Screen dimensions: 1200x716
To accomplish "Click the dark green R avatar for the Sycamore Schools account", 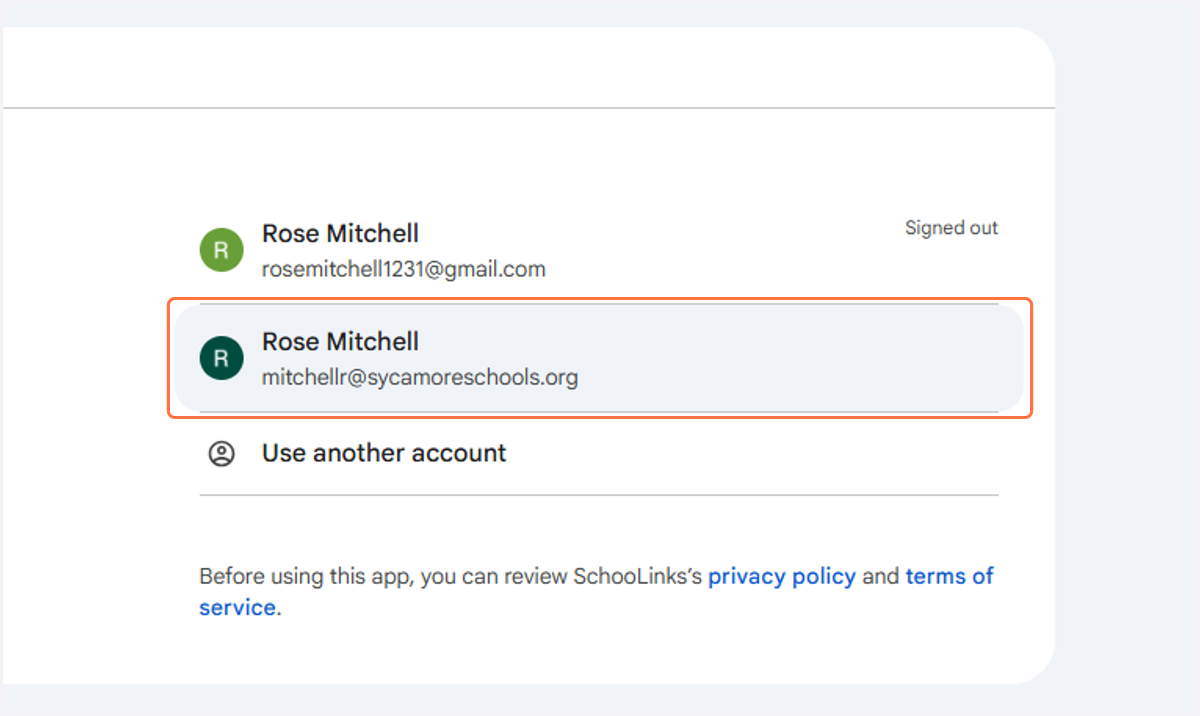I will coord(221,358).
